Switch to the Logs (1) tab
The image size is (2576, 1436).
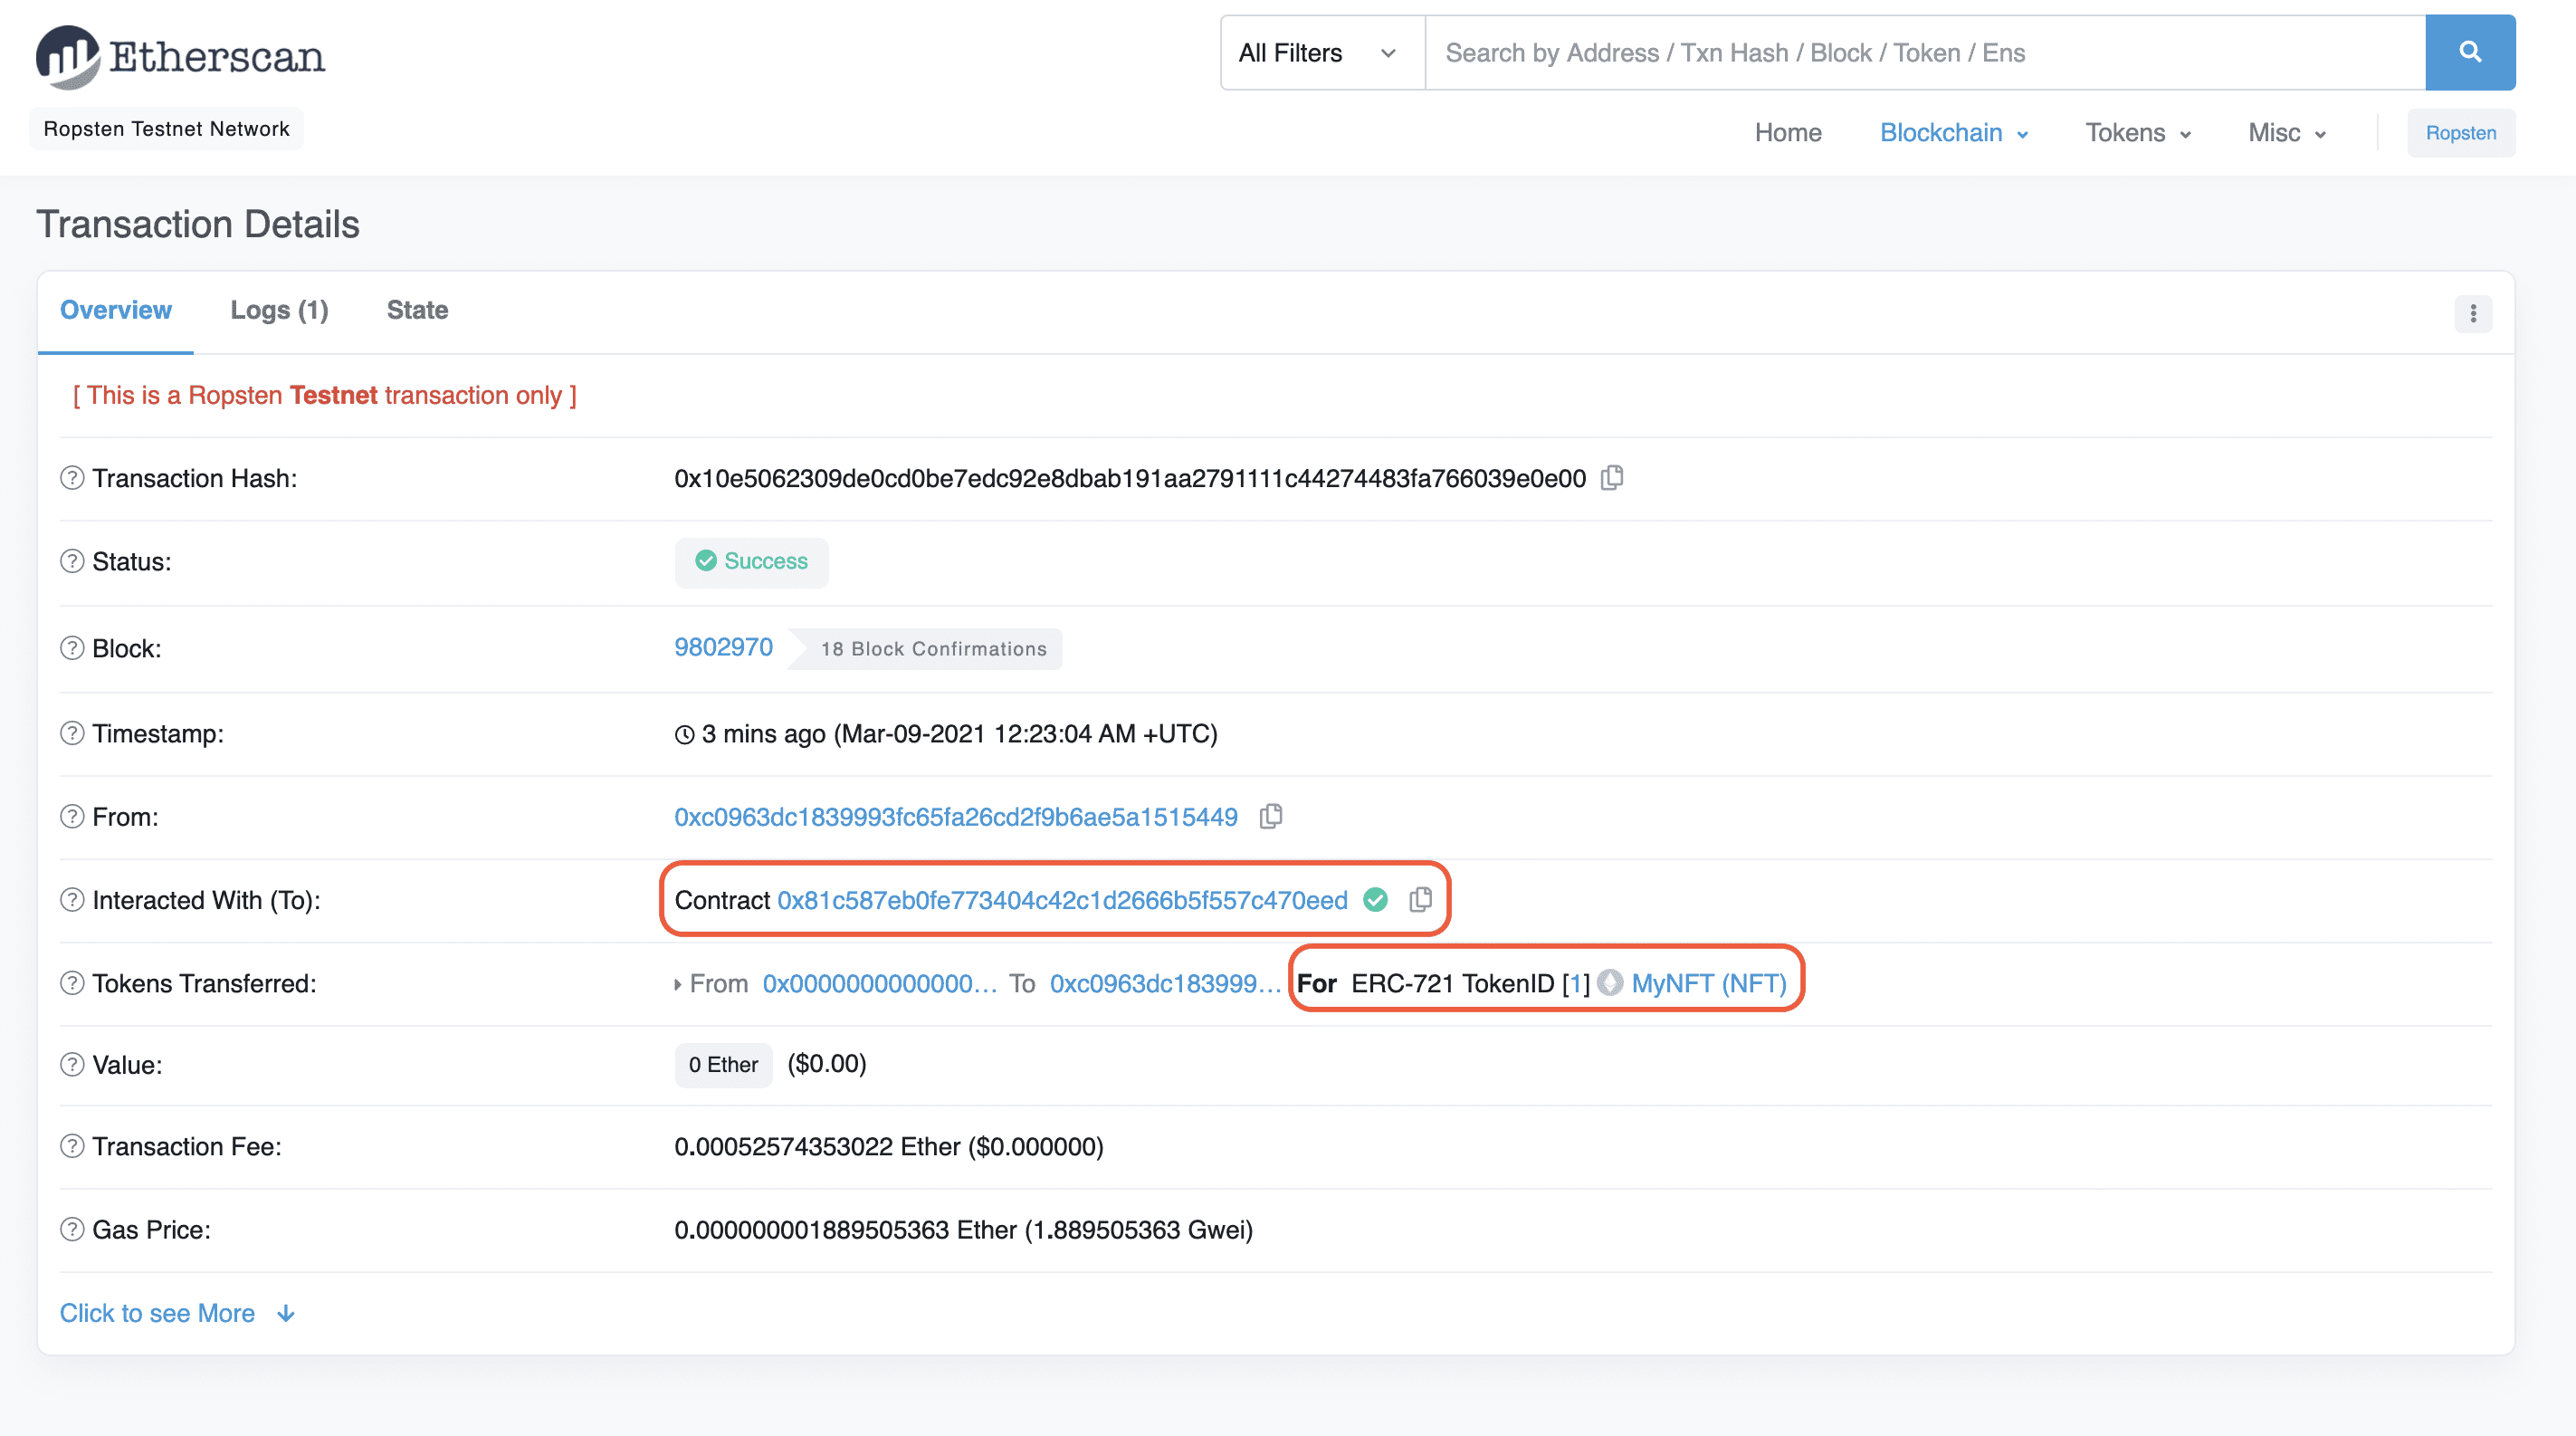279,310
